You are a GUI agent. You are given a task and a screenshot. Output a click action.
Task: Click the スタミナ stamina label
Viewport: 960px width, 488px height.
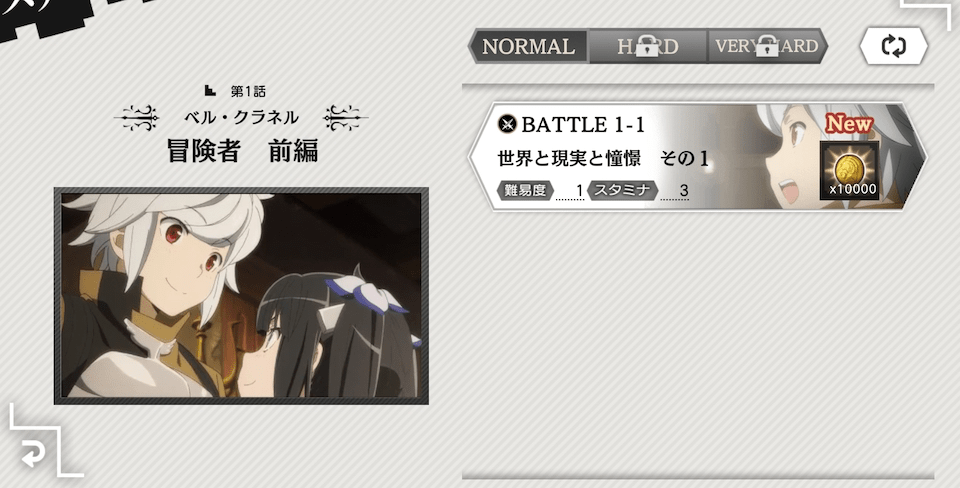623,190
